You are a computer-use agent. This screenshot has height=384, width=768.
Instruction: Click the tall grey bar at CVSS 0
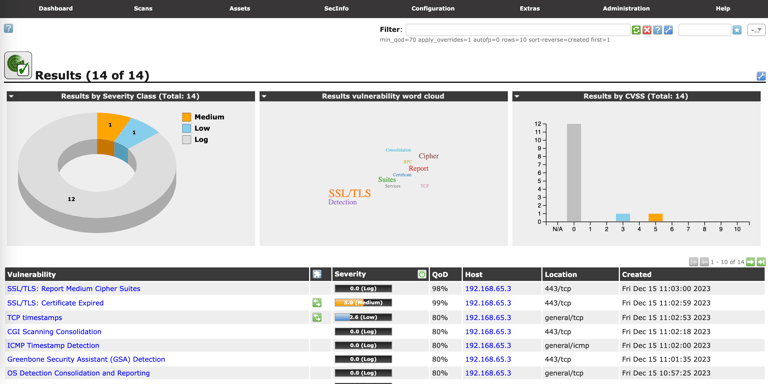tap(574, 172)
